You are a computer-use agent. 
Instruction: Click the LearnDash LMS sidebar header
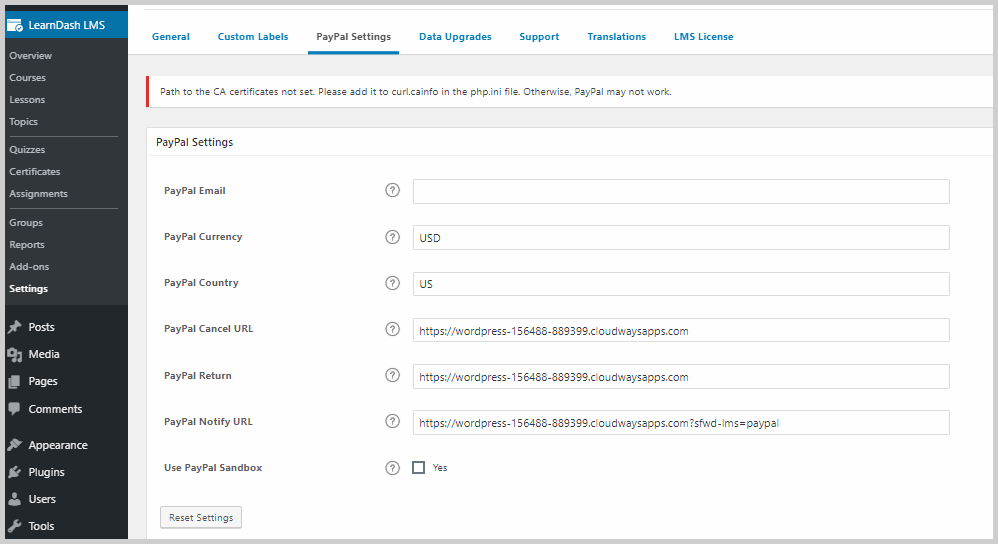(x=66, y=25)
